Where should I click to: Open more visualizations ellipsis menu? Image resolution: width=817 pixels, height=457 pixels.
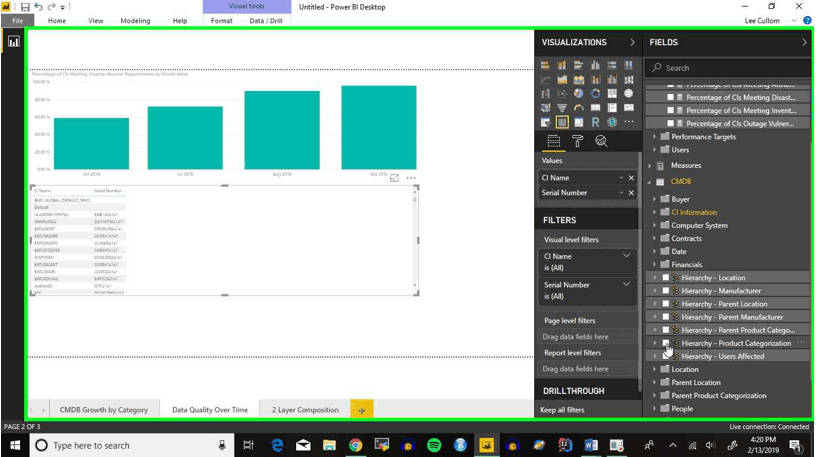pos(629,122)
